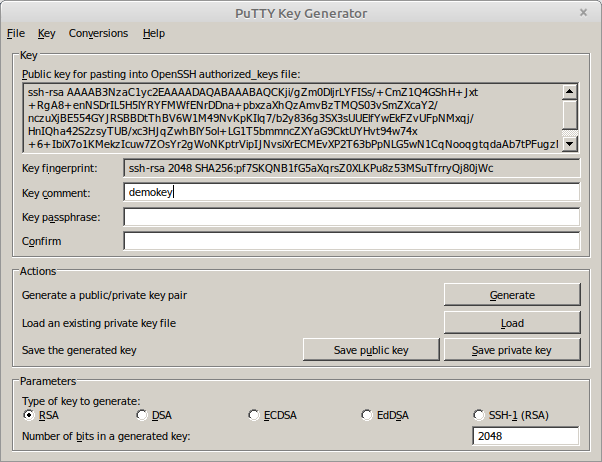The width and height of the screenshot is (602, 462).
Task: Click Save public key button
Action: (x=371, y=350)
